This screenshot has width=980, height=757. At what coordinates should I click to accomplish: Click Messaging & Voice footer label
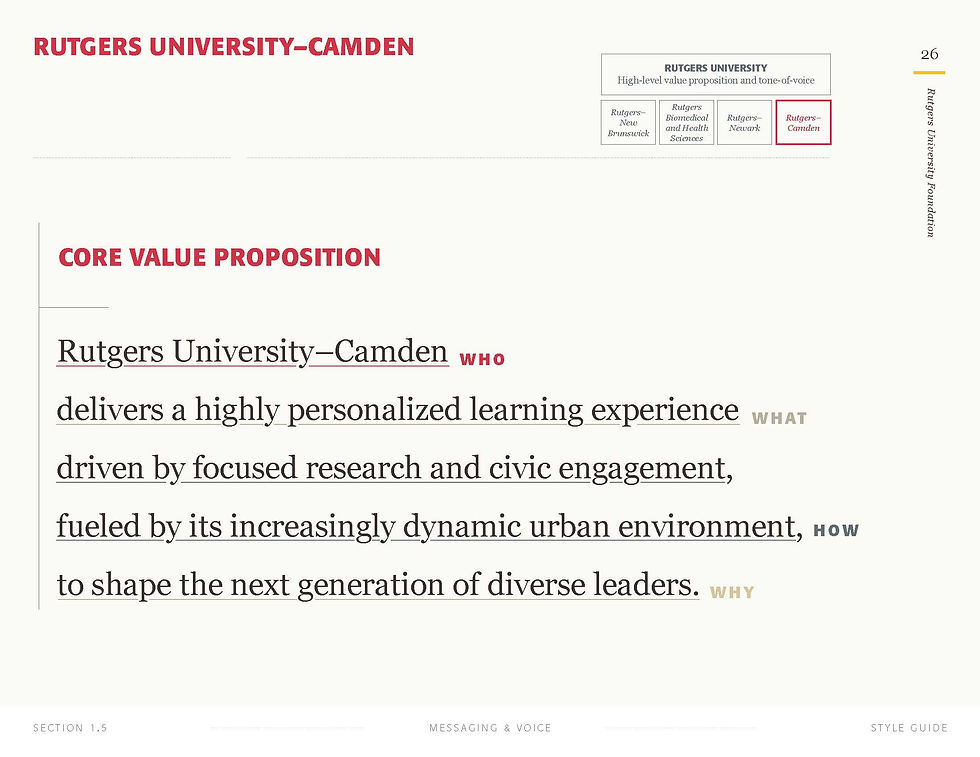click(x=490, y=728)
